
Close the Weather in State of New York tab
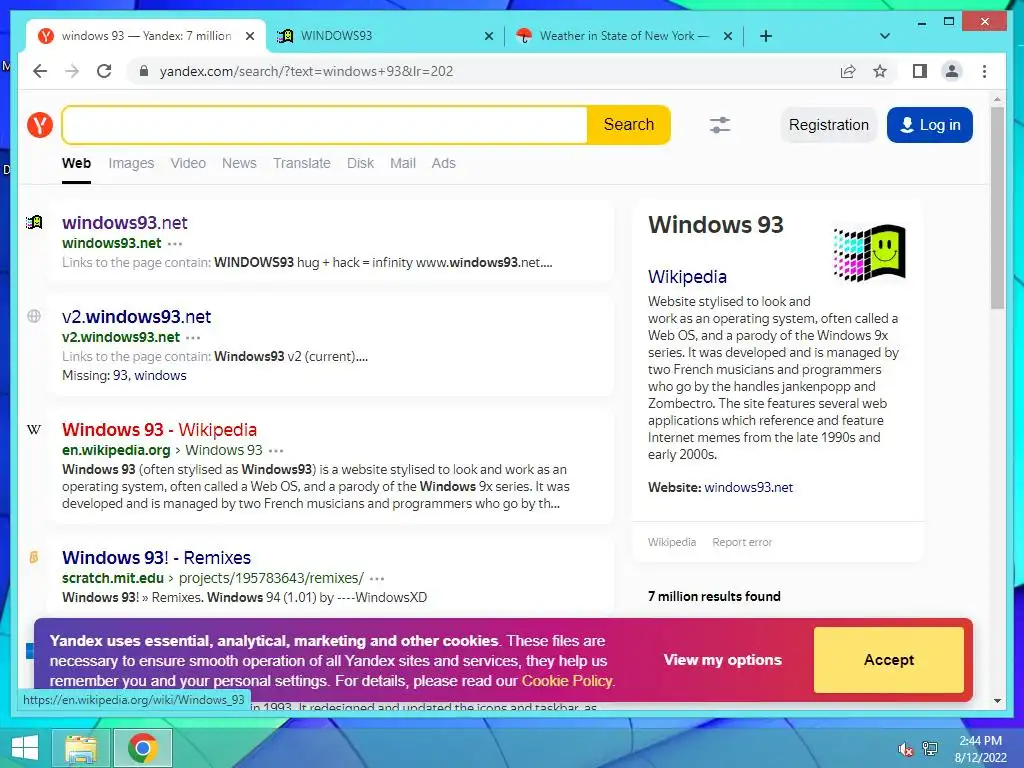(x=728, y=36)
